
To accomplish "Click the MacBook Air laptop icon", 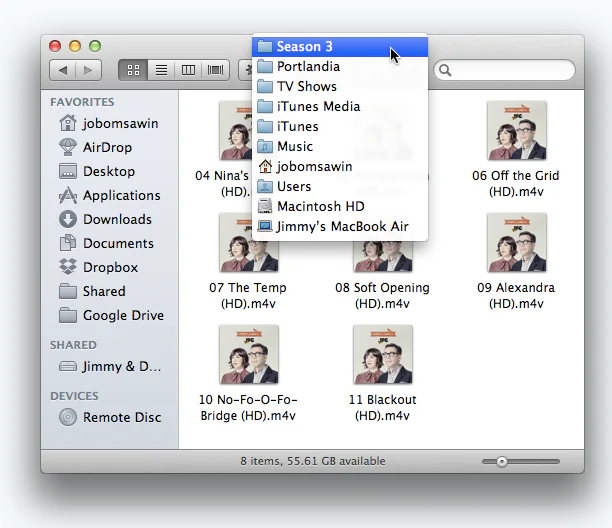I will tap(265, 226).
